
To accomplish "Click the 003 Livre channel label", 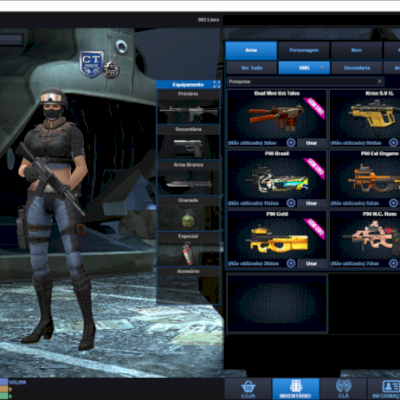I will [208, 20].
